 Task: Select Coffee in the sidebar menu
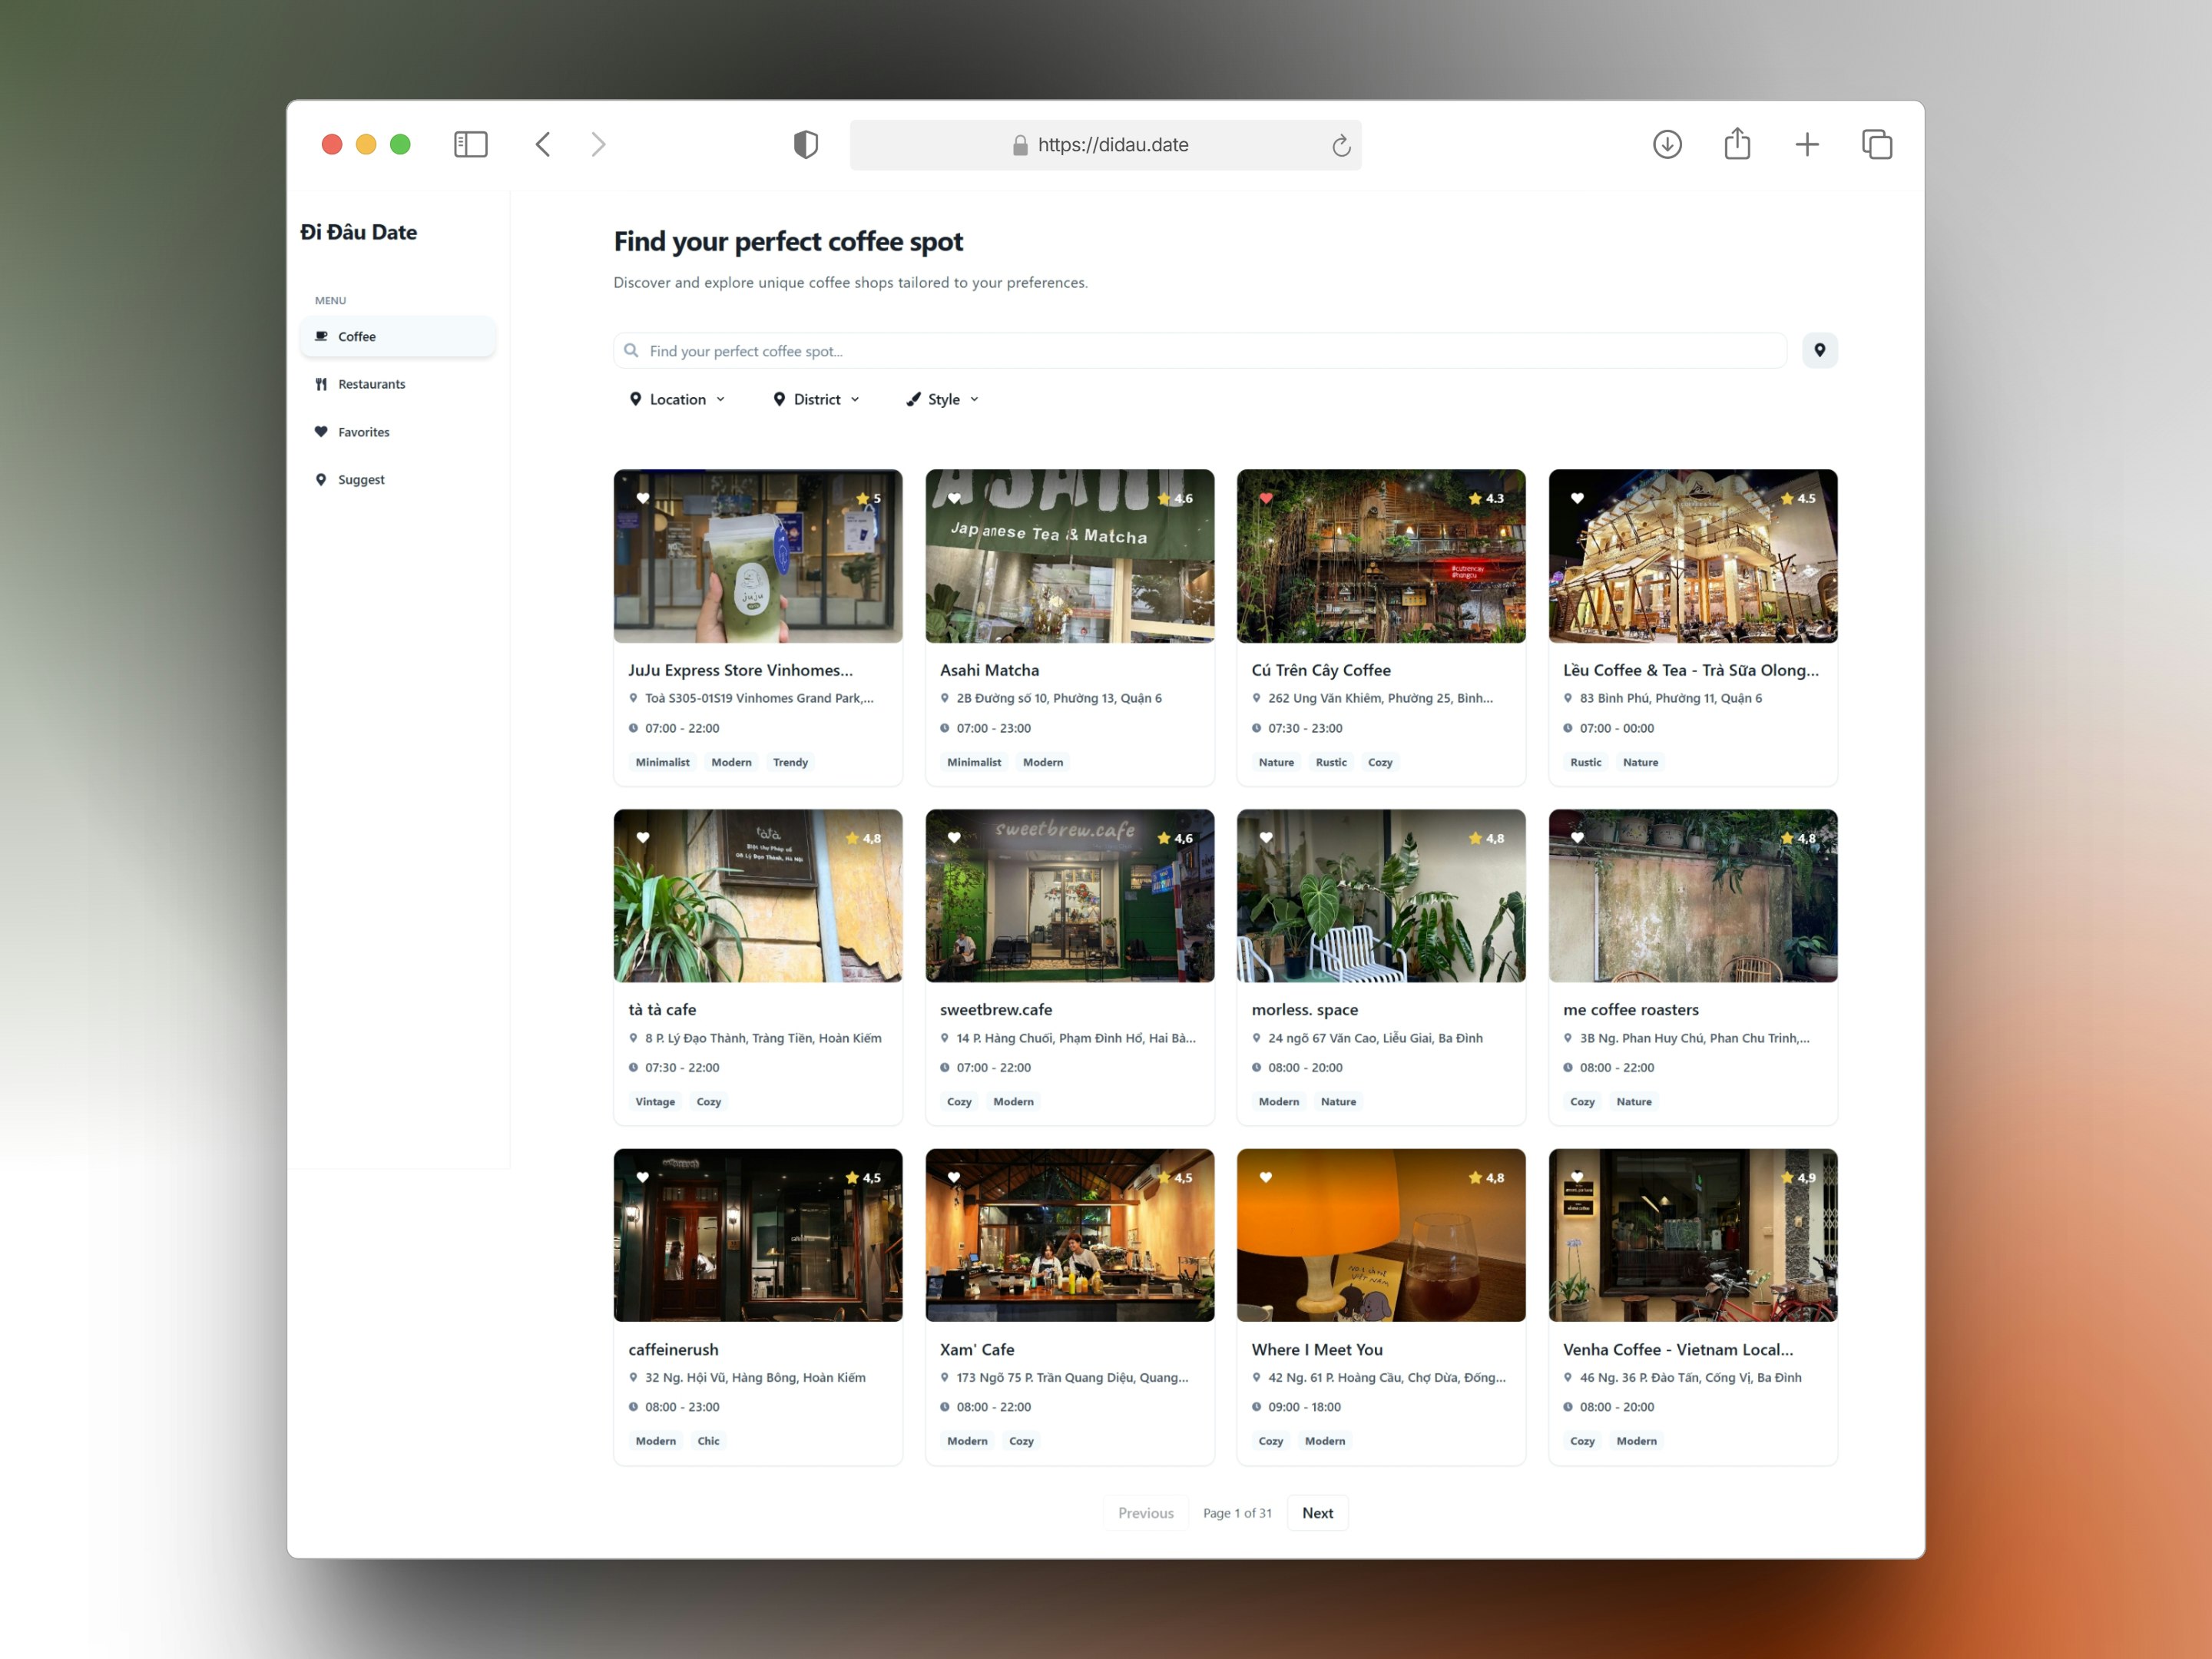398,336
